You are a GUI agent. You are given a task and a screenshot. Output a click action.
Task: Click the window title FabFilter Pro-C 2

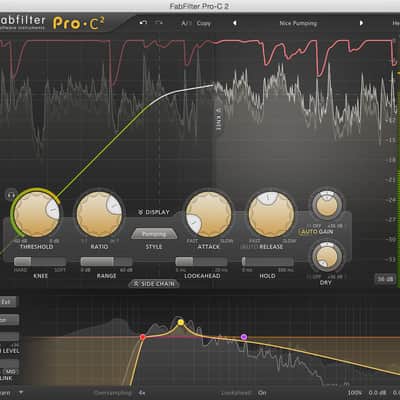tap(199, 6)
